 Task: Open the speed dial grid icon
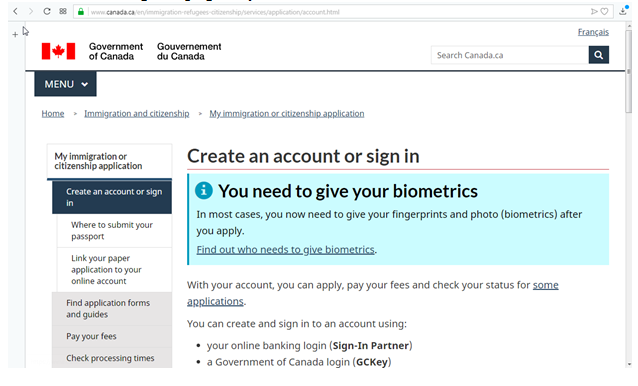point(63,11)
